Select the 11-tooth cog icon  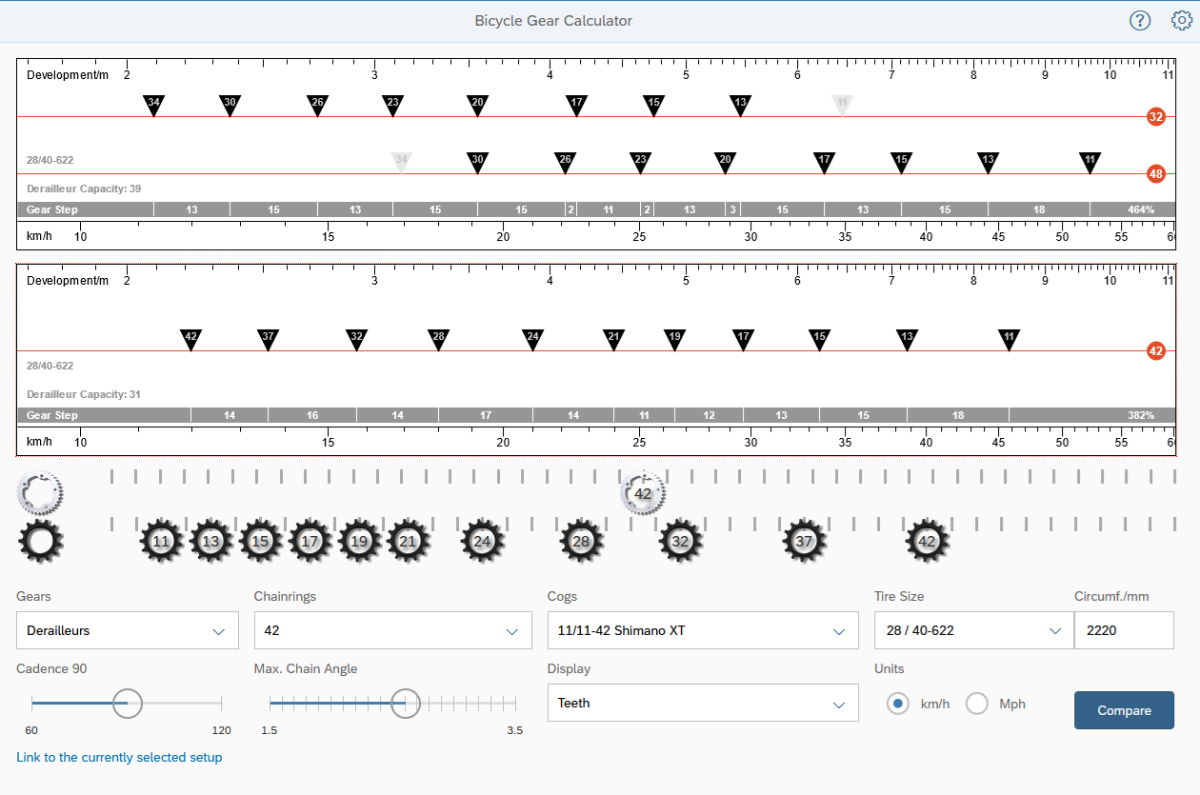point(161,541)
